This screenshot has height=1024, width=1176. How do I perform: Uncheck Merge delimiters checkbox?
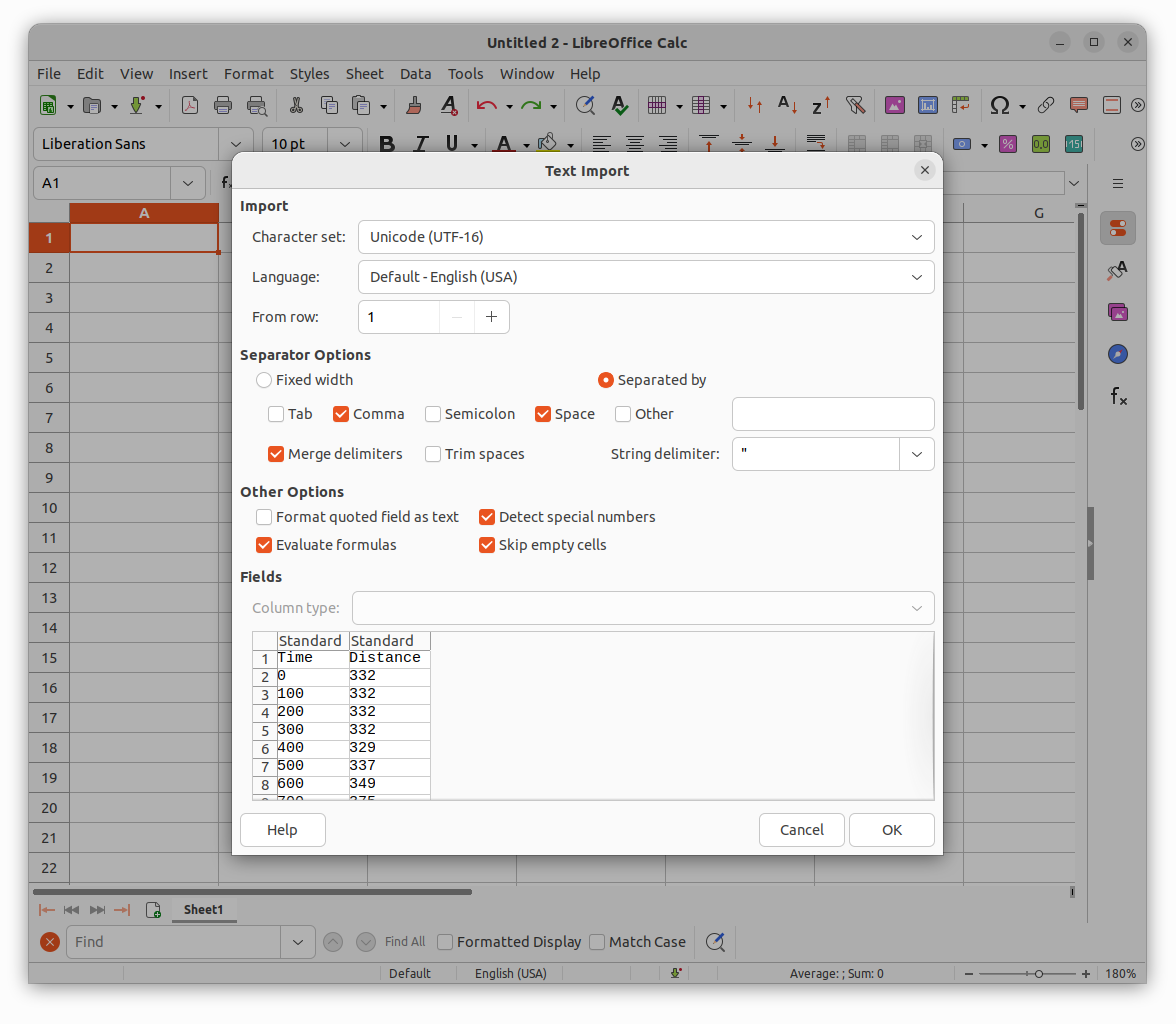click(x=276, y=454)
